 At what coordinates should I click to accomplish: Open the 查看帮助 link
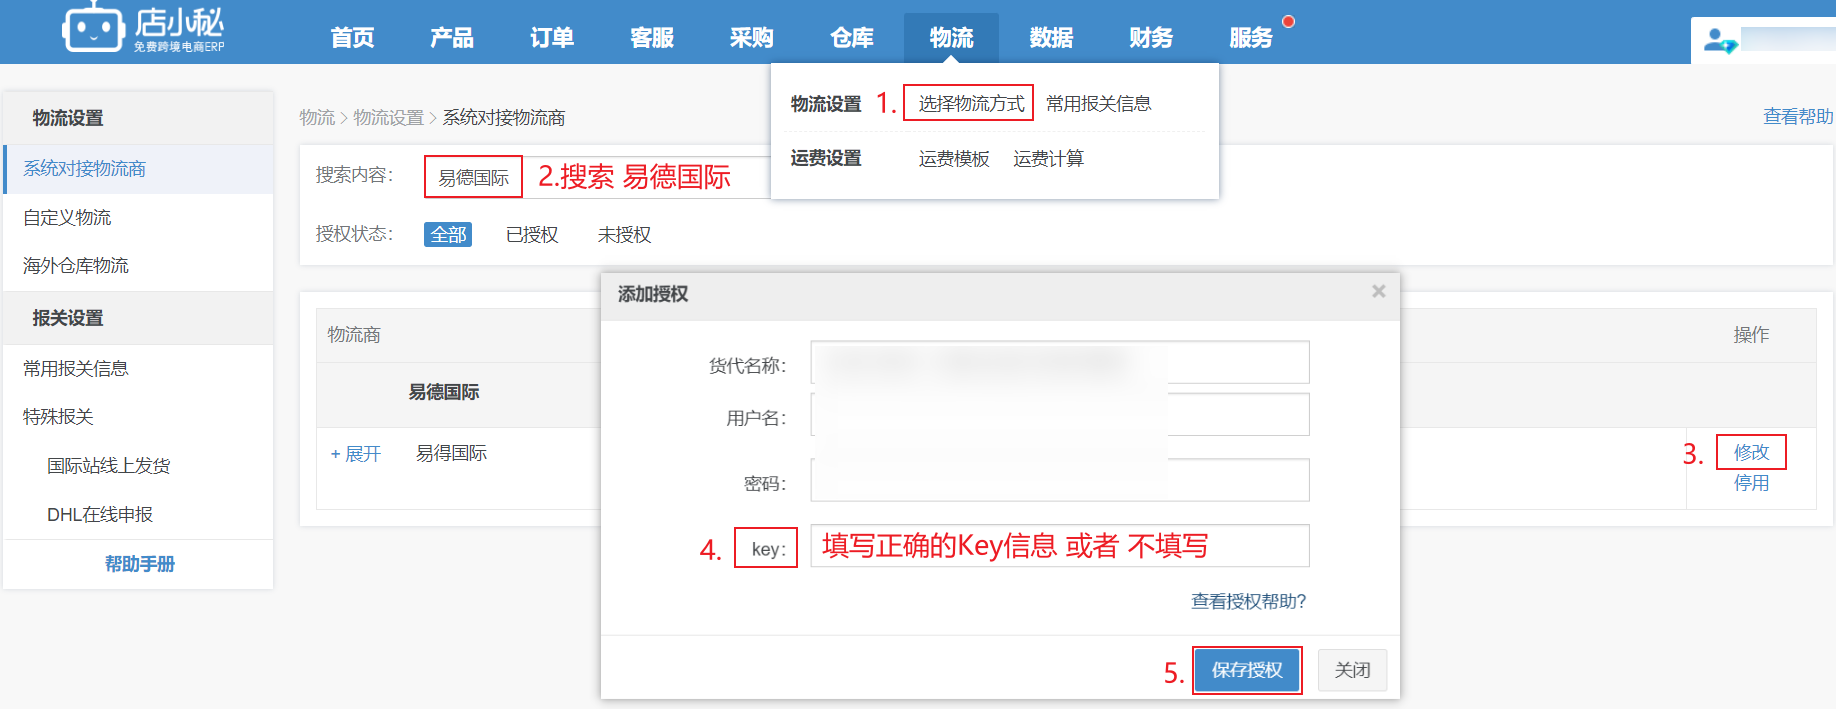point(1797,116)
